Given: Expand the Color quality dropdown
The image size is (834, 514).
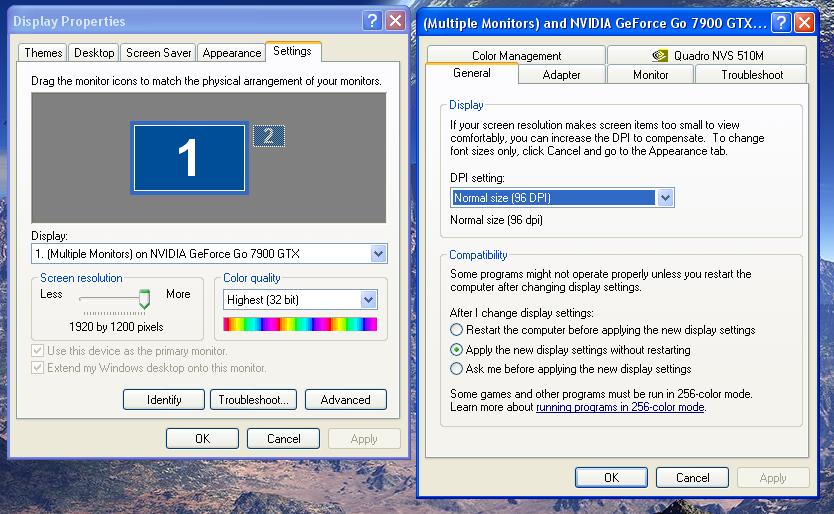Looking at the screenshot, I should click(x=368, y=300).
